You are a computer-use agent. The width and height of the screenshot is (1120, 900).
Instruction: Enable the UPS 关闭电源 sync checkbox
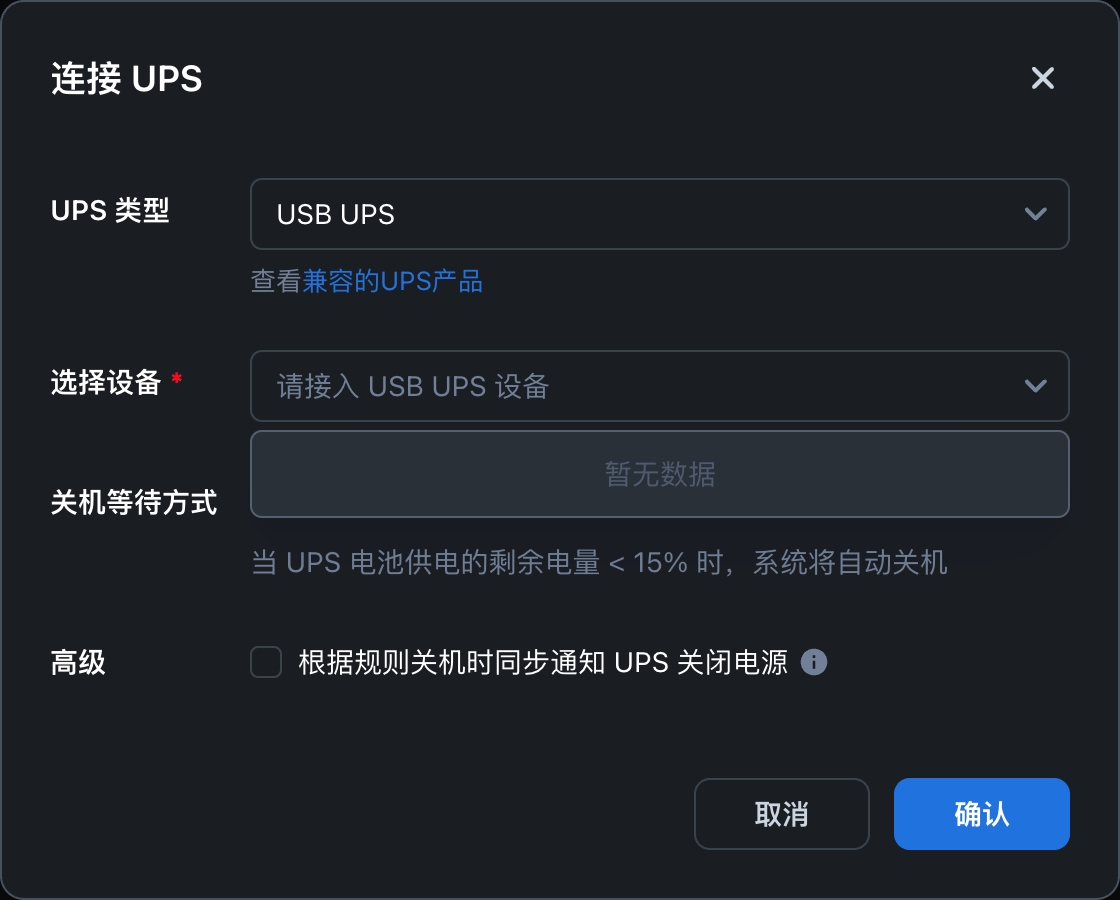[266, 662]
